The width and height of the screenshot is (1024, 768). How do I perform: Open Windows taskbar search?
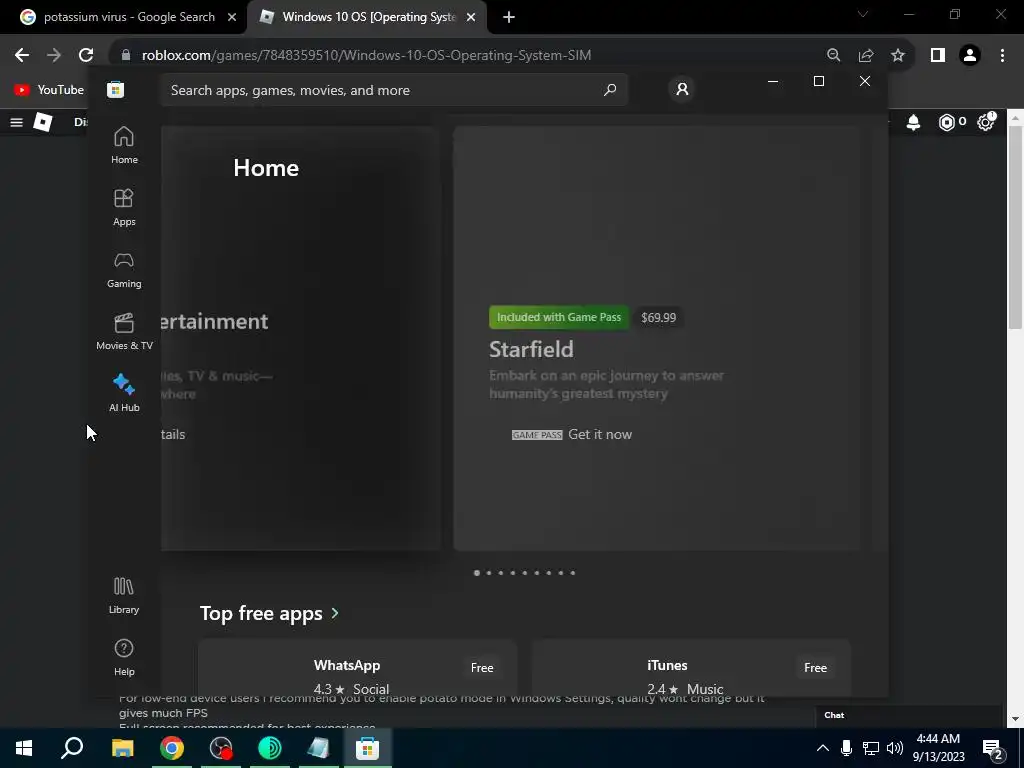tap(72, 748)
